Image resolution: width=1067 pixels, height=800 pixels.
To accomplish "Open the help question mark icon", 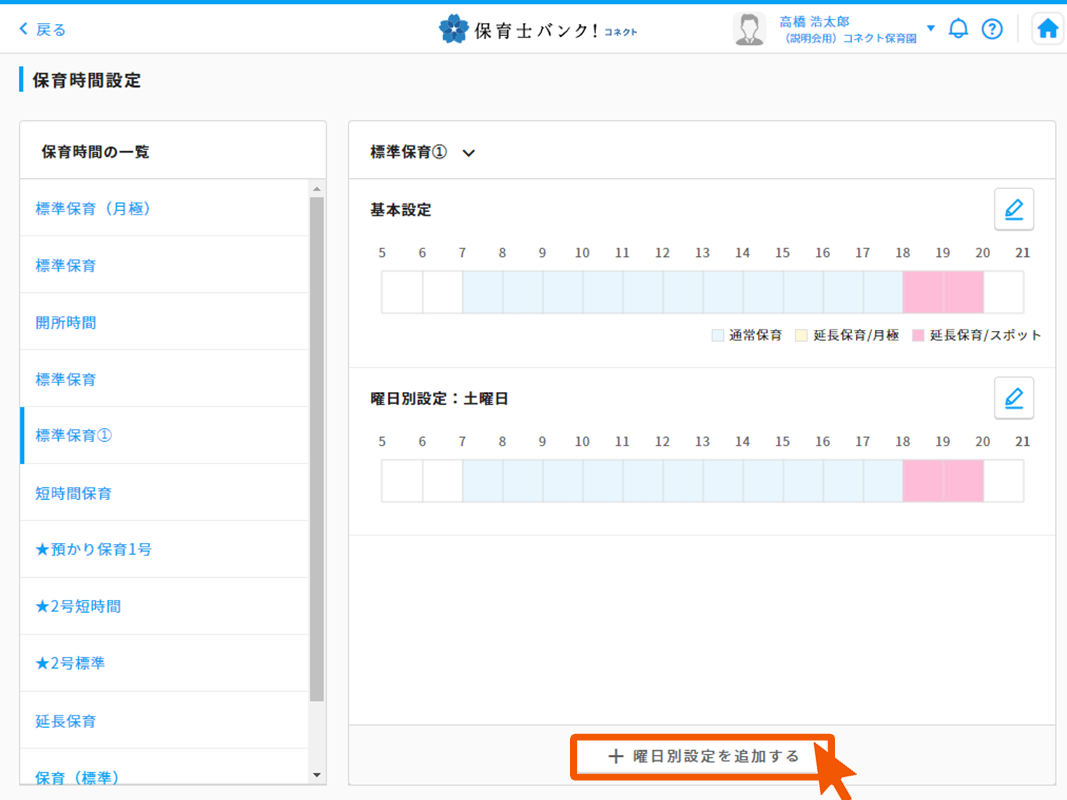I will (991, 29).
